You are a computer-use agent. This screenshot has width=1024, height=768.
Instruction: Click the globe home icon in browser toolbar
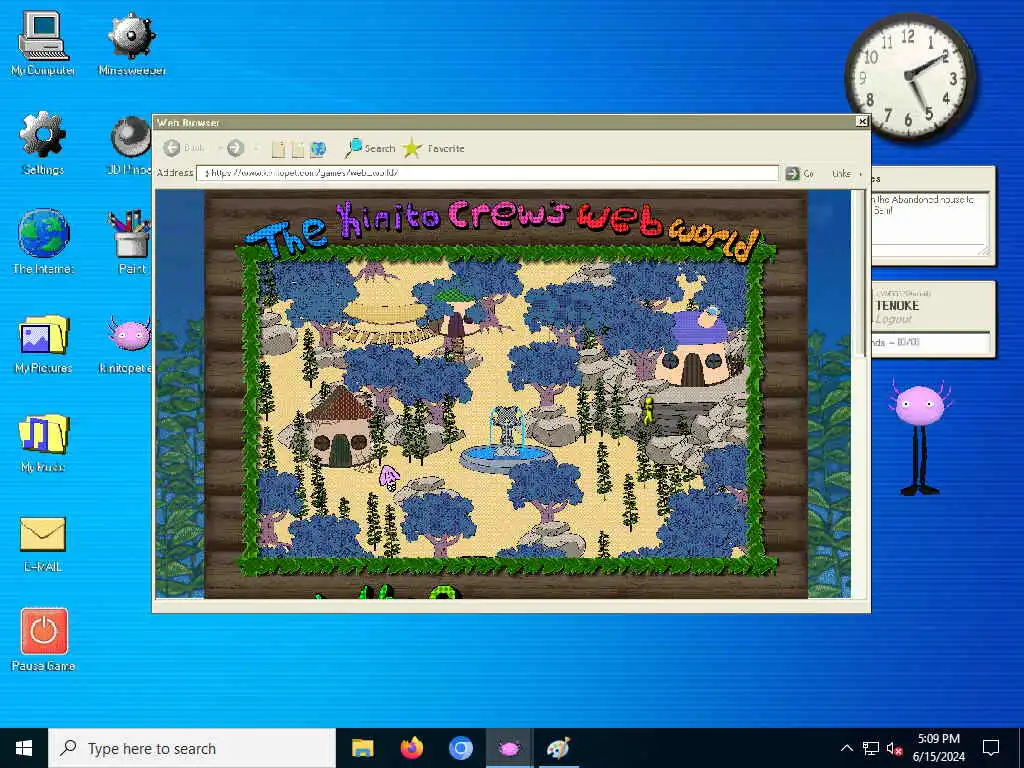coord(318,149)
